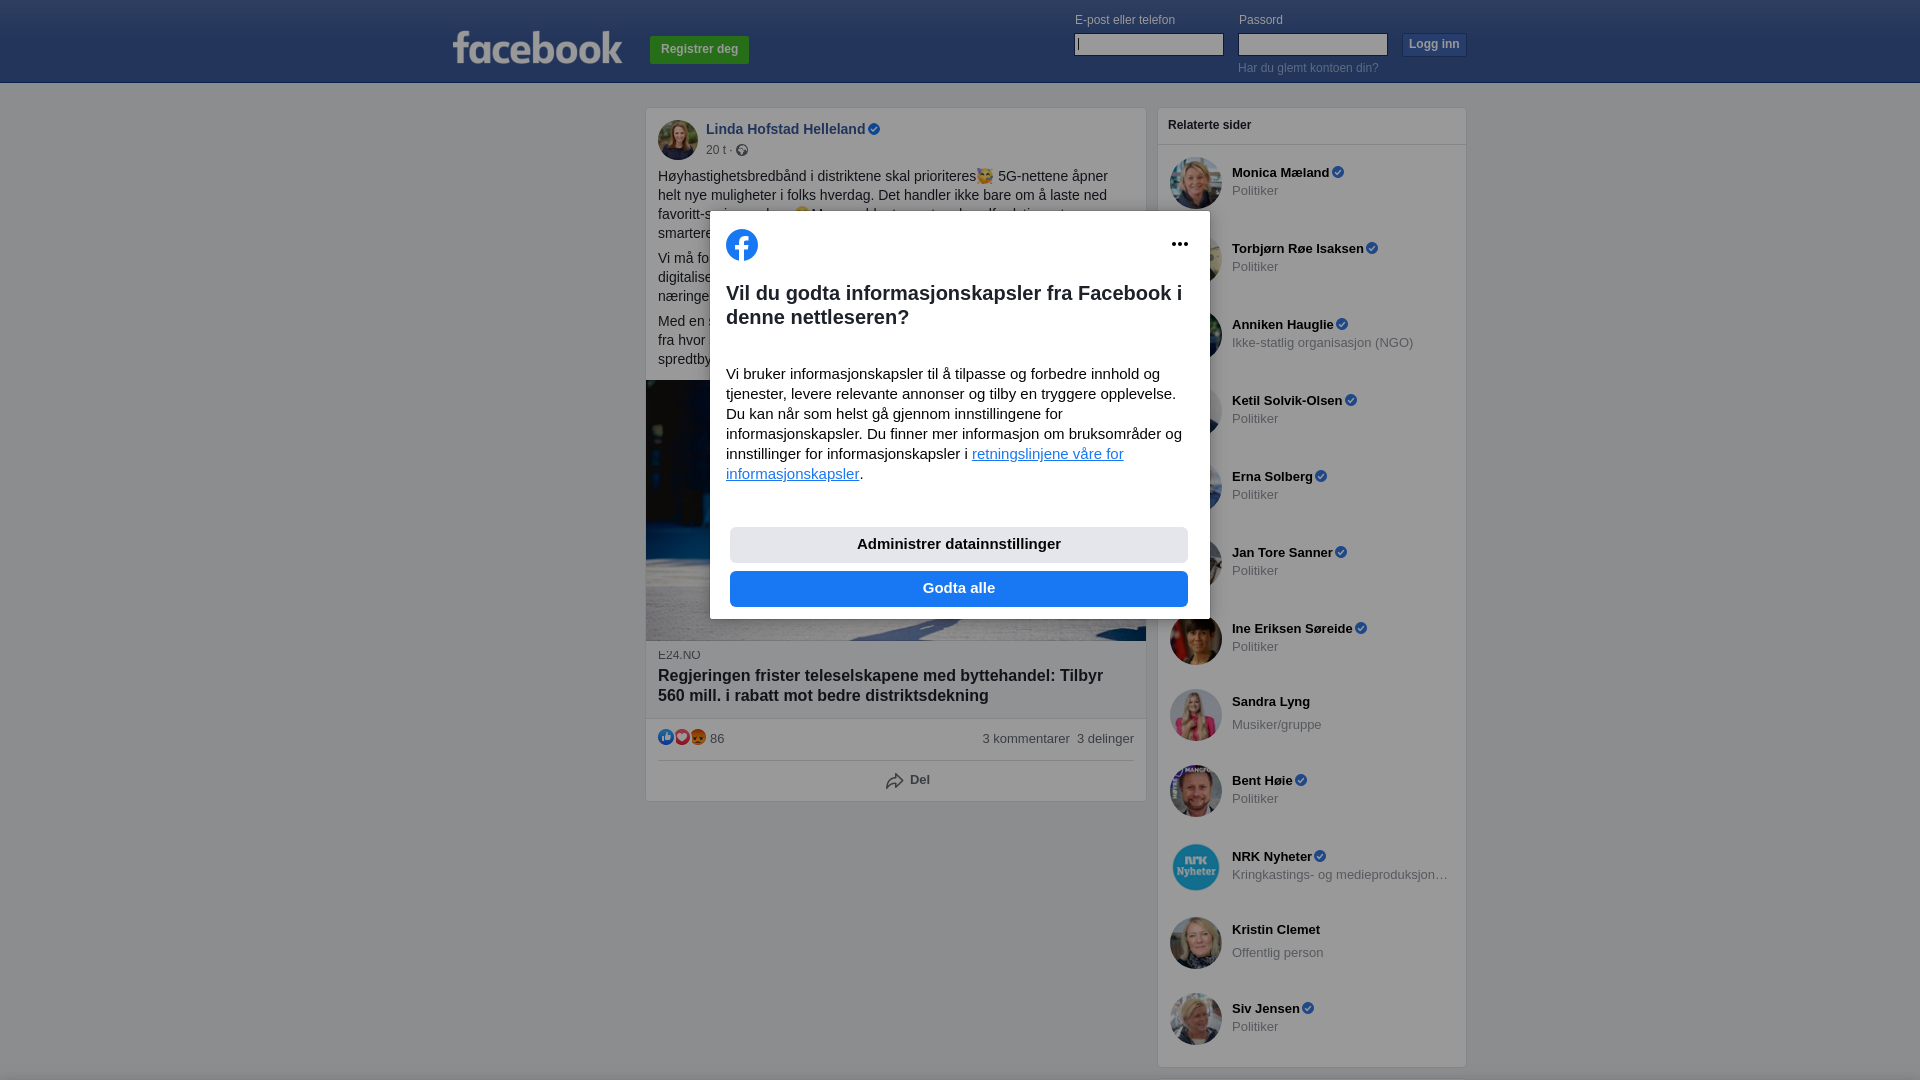Focus the Passord input field

coord(1313,44)
